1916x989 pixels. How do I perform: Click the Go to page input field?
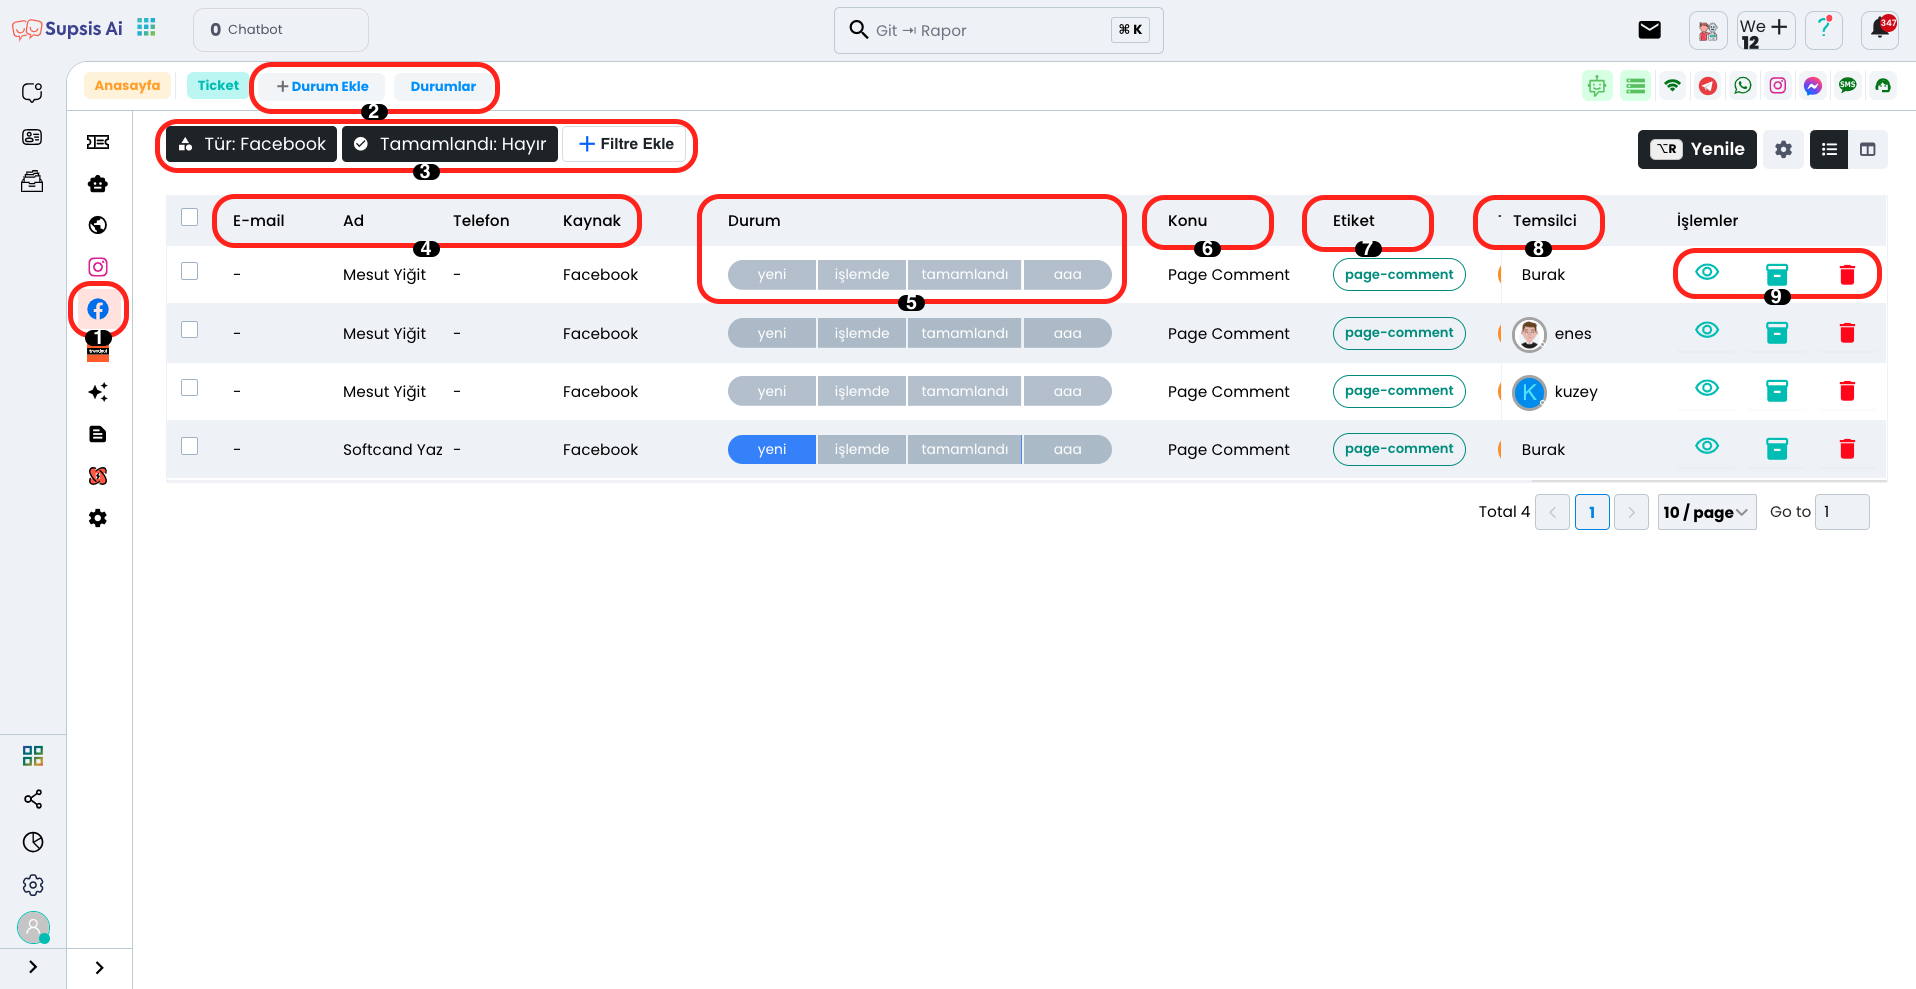point(1842,512)
